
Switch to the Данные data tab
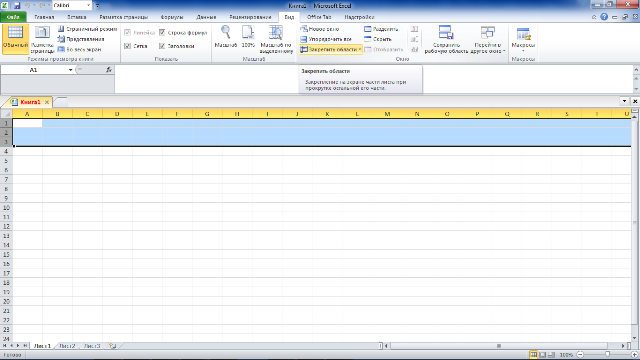(x=206, y=17)
